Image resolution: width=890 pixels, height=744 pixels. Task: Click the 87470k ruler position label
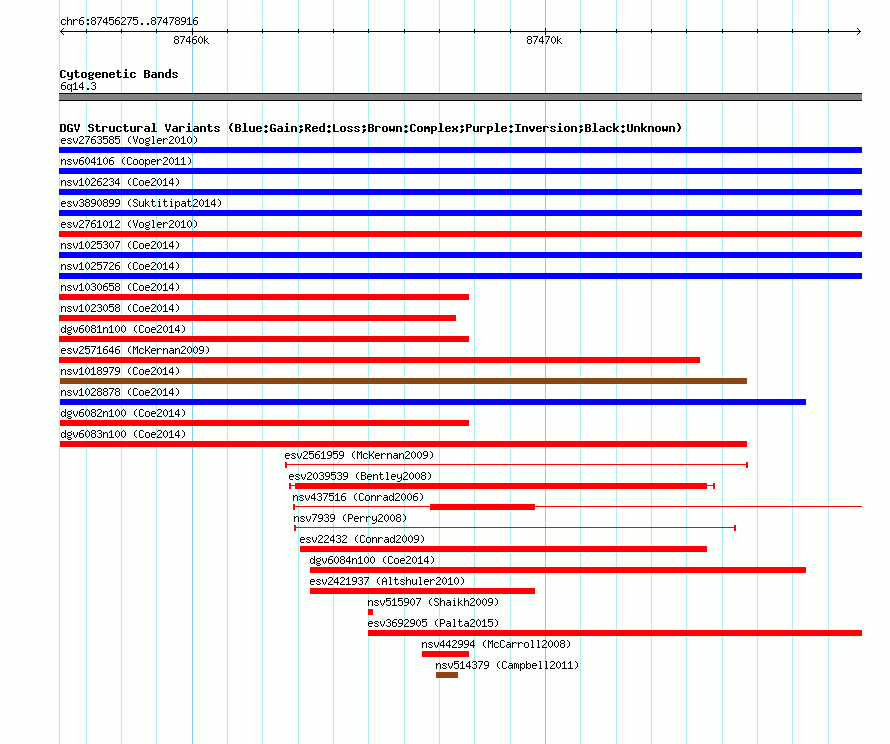point(544,40)
